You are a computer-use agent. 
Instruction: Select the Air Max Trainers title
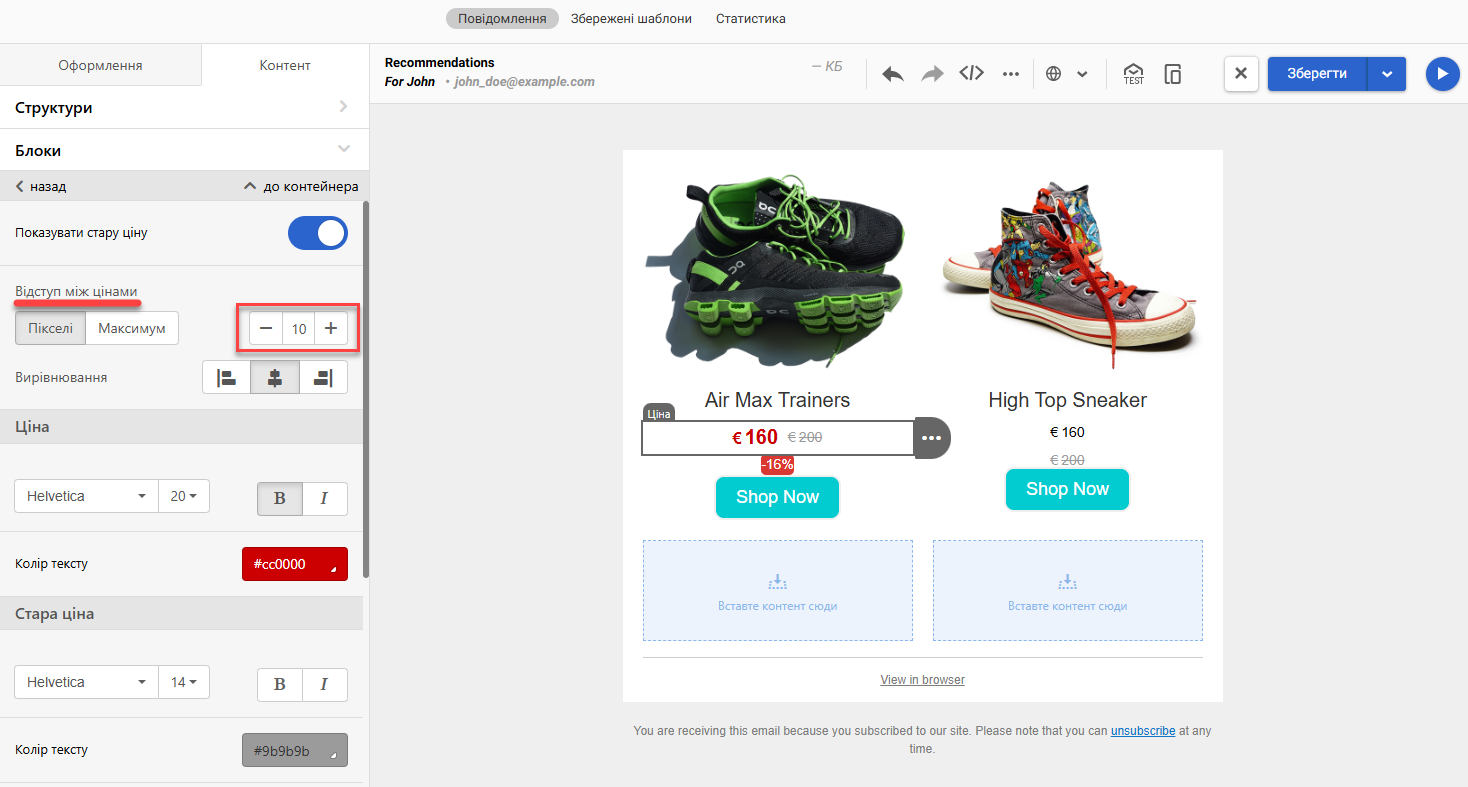tap(777, 400)
